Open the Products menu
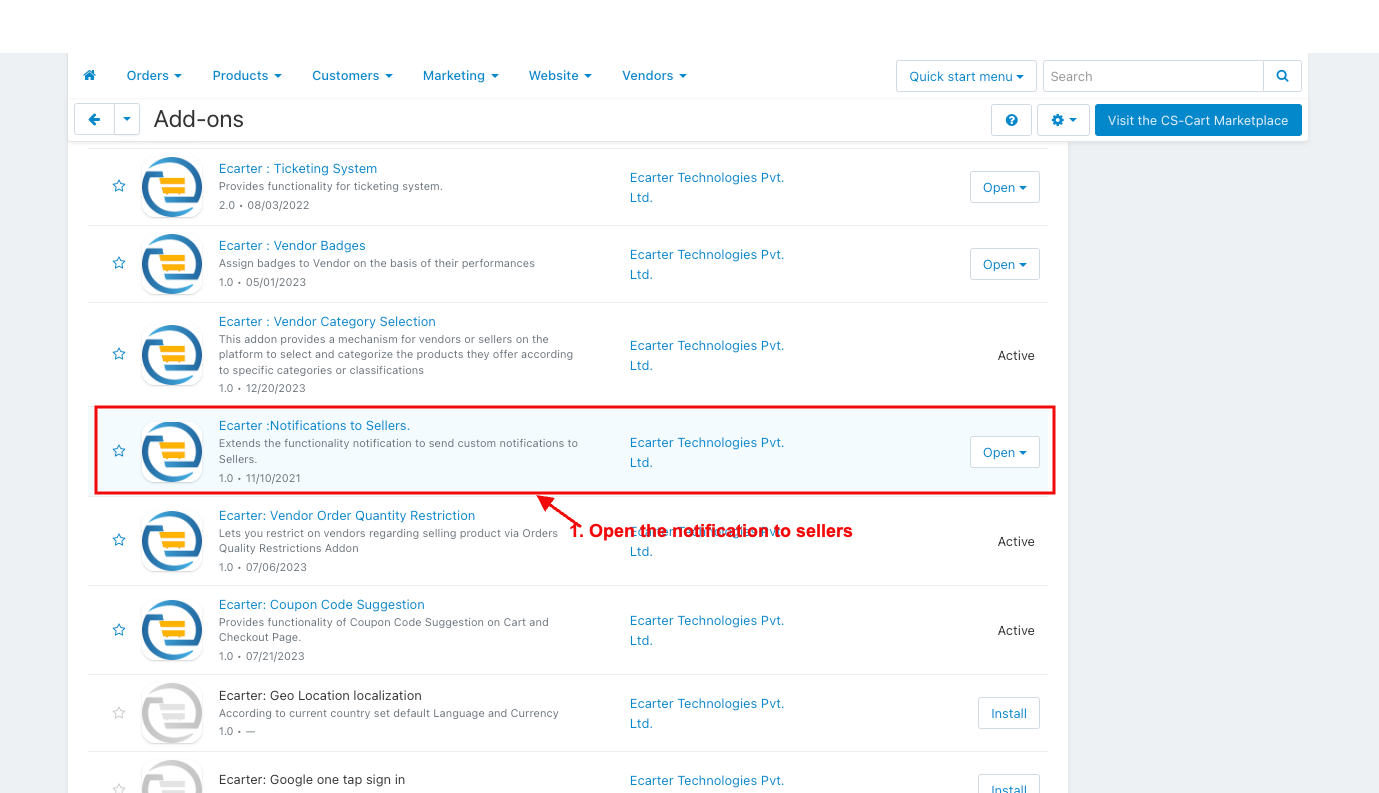This screenshot has height=793, width=1379. (247, 75)
